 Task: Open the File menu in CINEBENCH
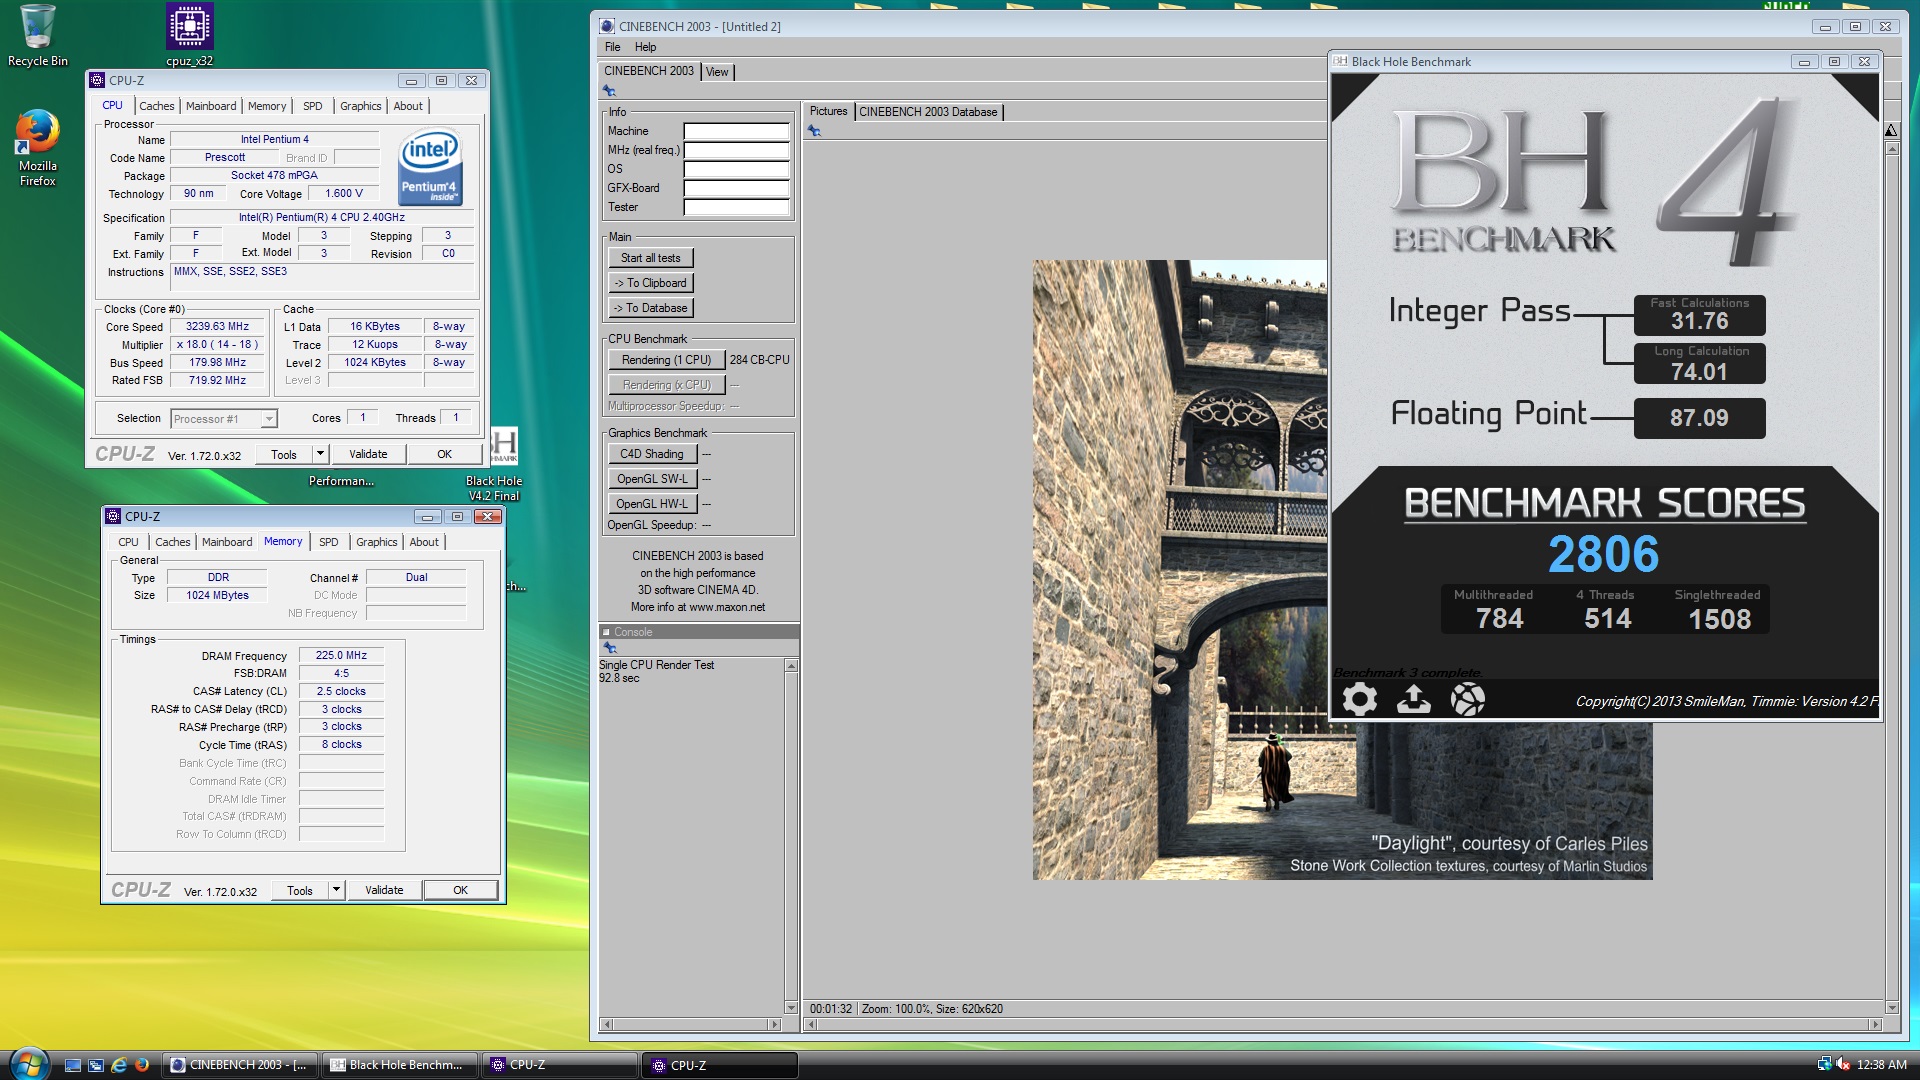613,47
